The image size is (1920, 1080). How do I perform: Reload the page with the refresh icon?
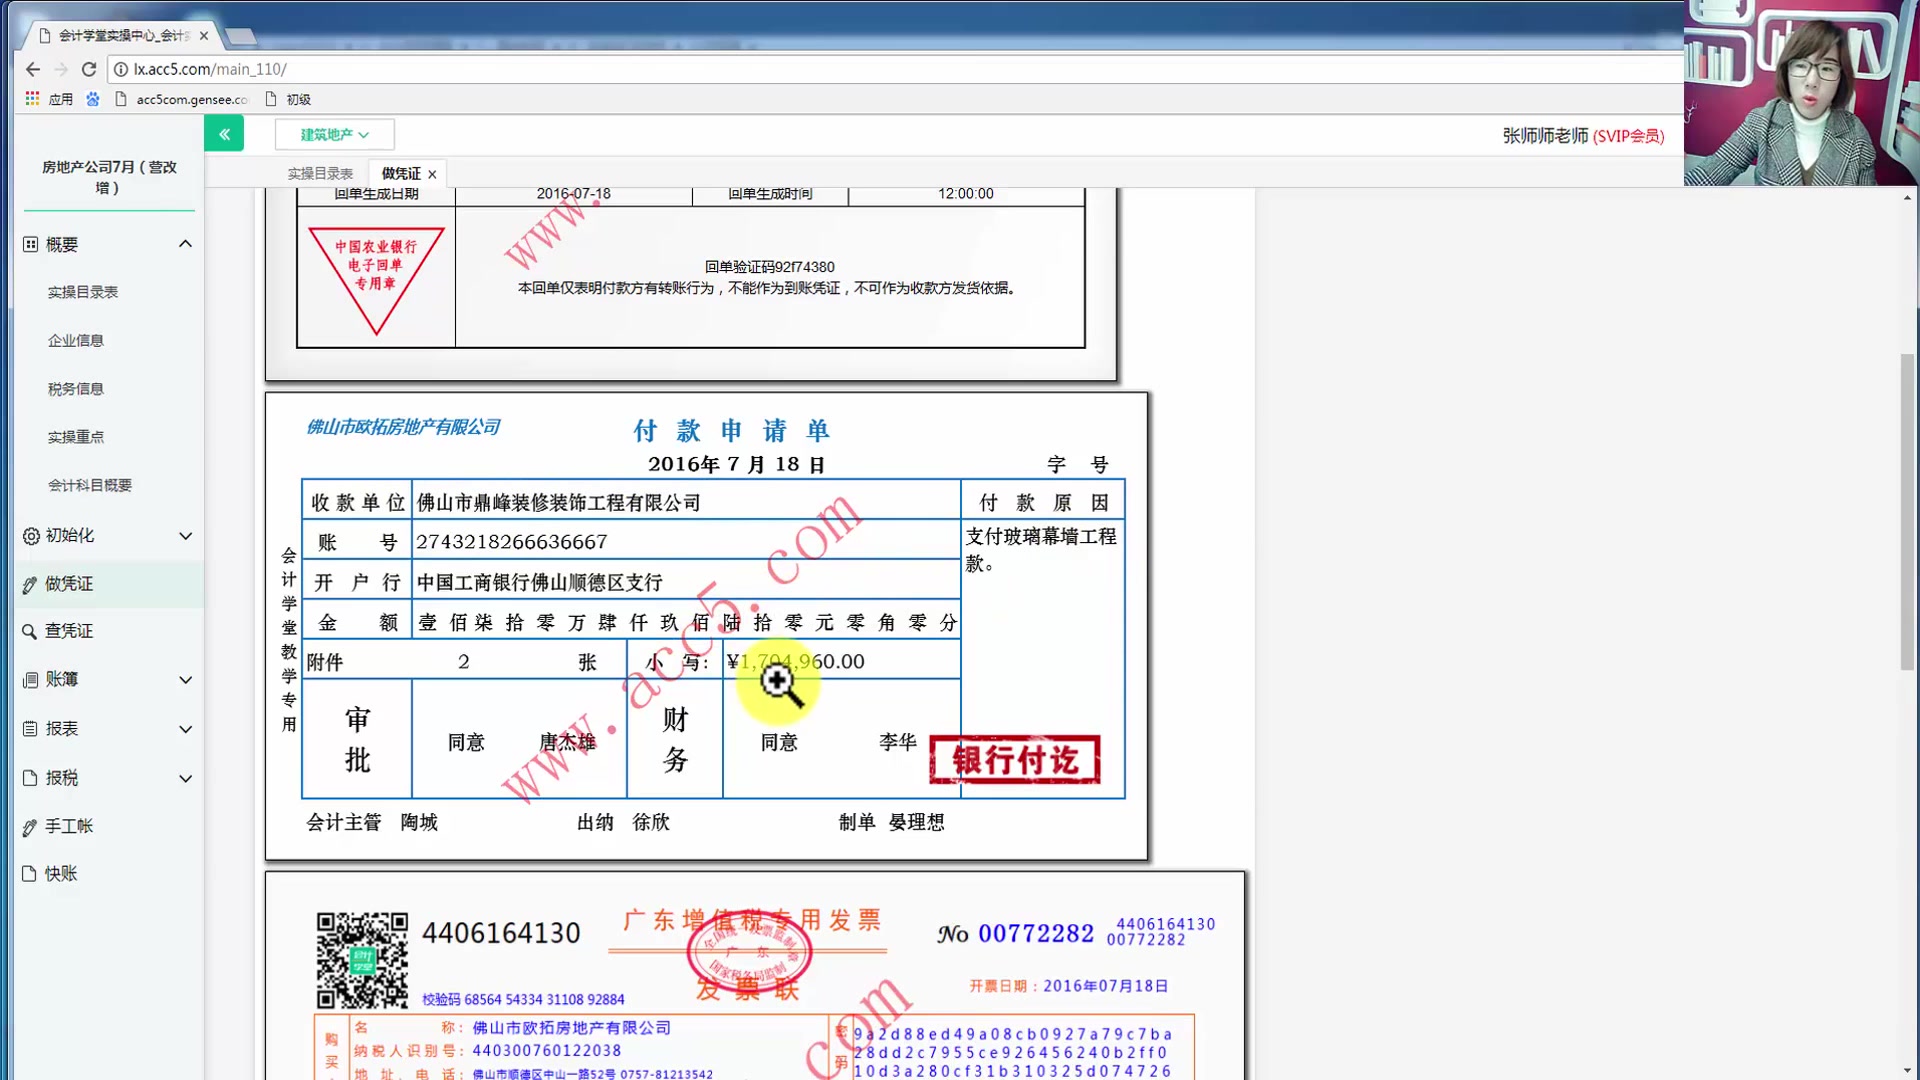click(89, 69)
